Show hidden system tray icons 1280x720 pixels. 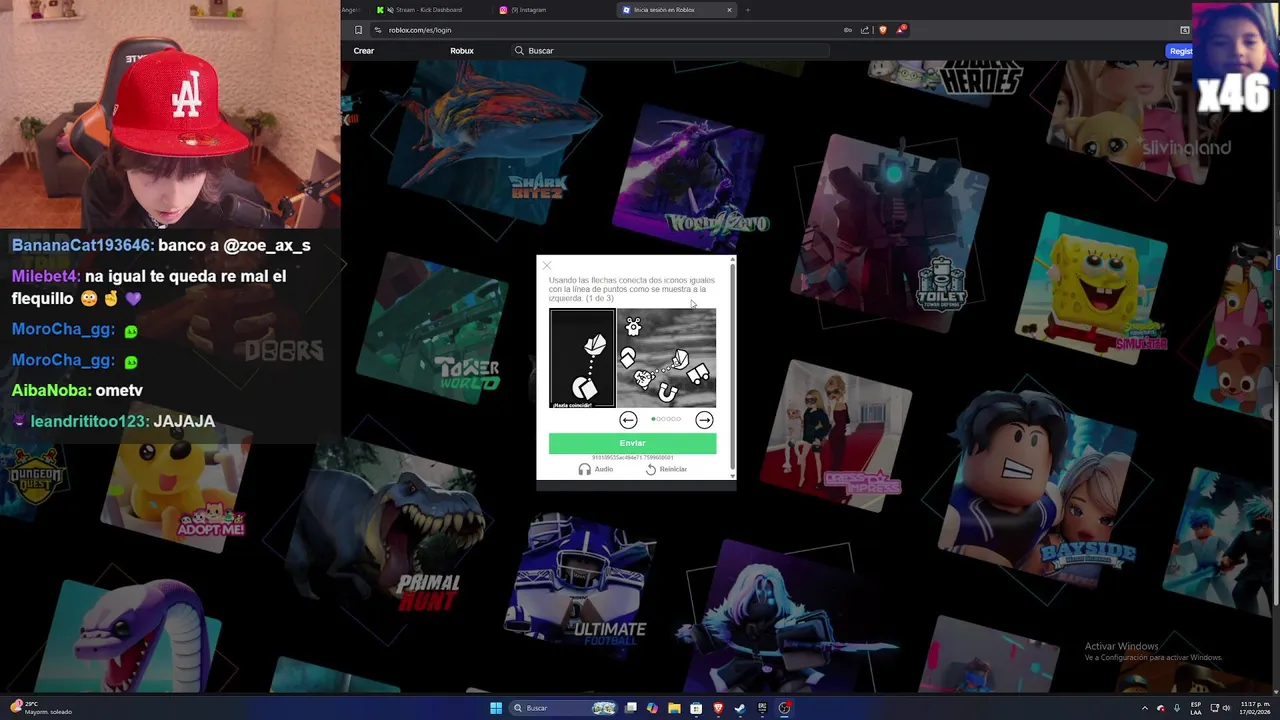[x=1145, y=708]
